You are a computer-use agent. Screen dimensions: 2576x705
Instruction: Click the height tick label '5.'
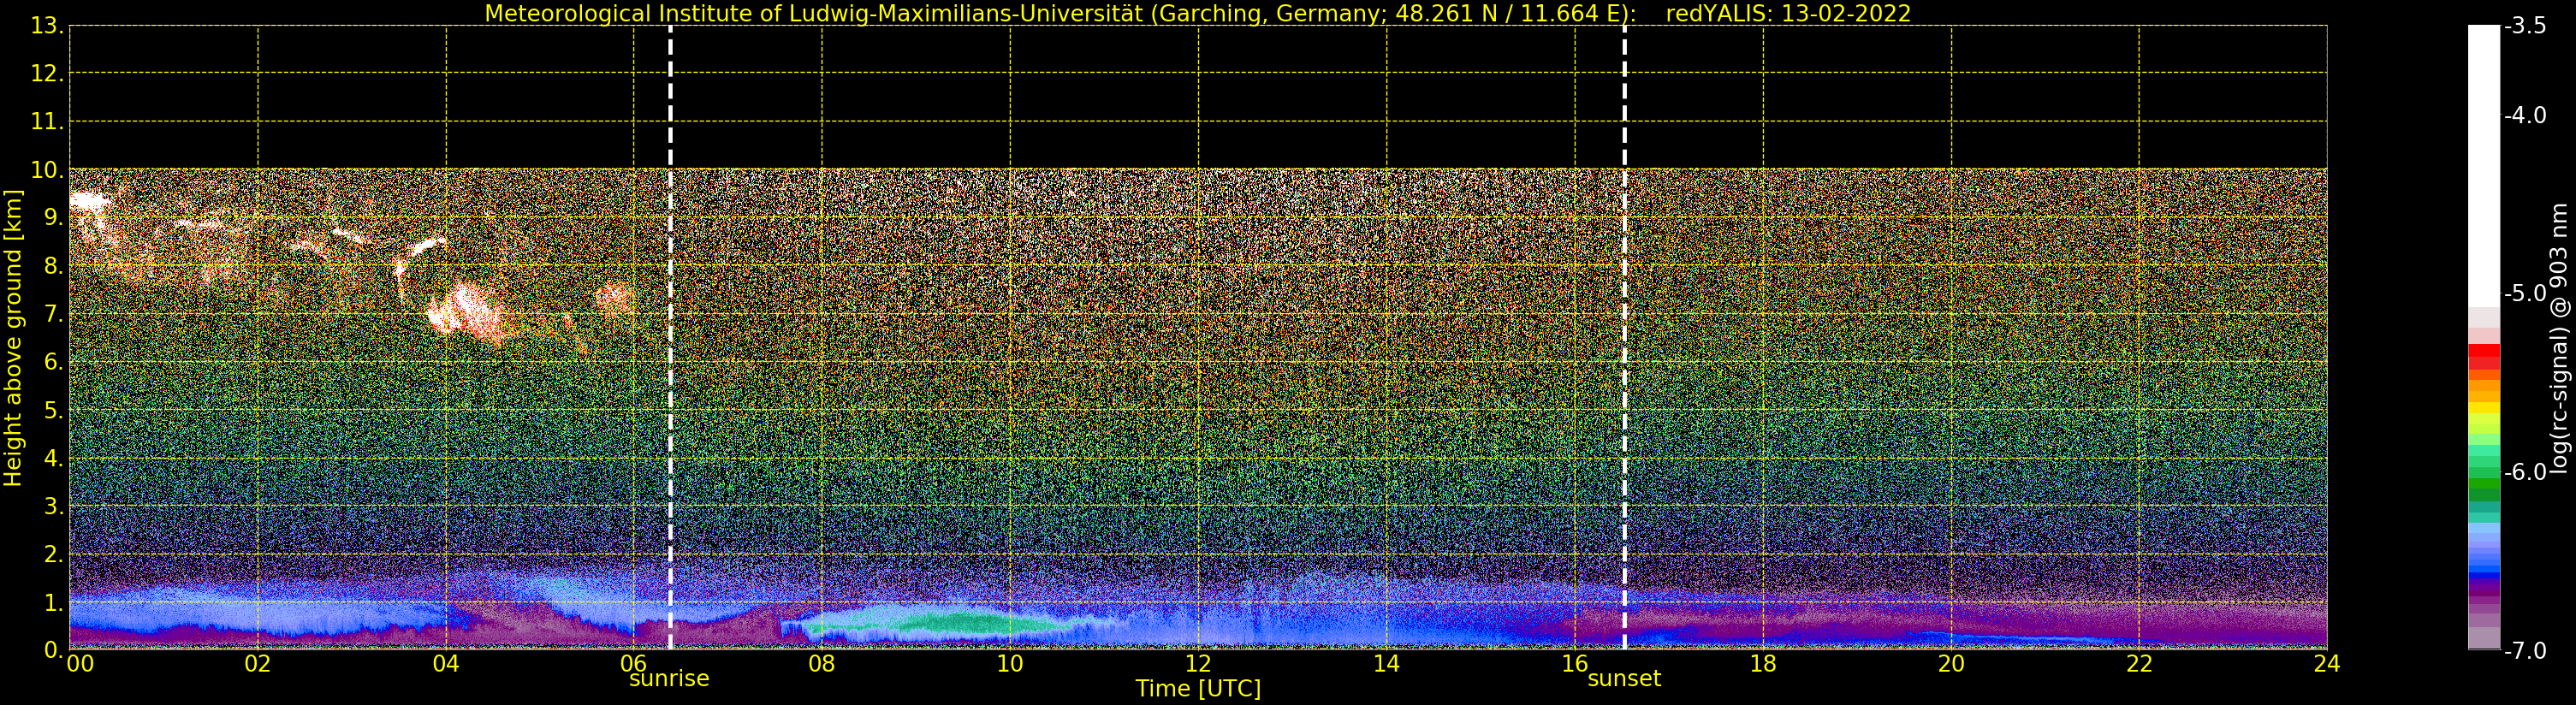[53, 411]
